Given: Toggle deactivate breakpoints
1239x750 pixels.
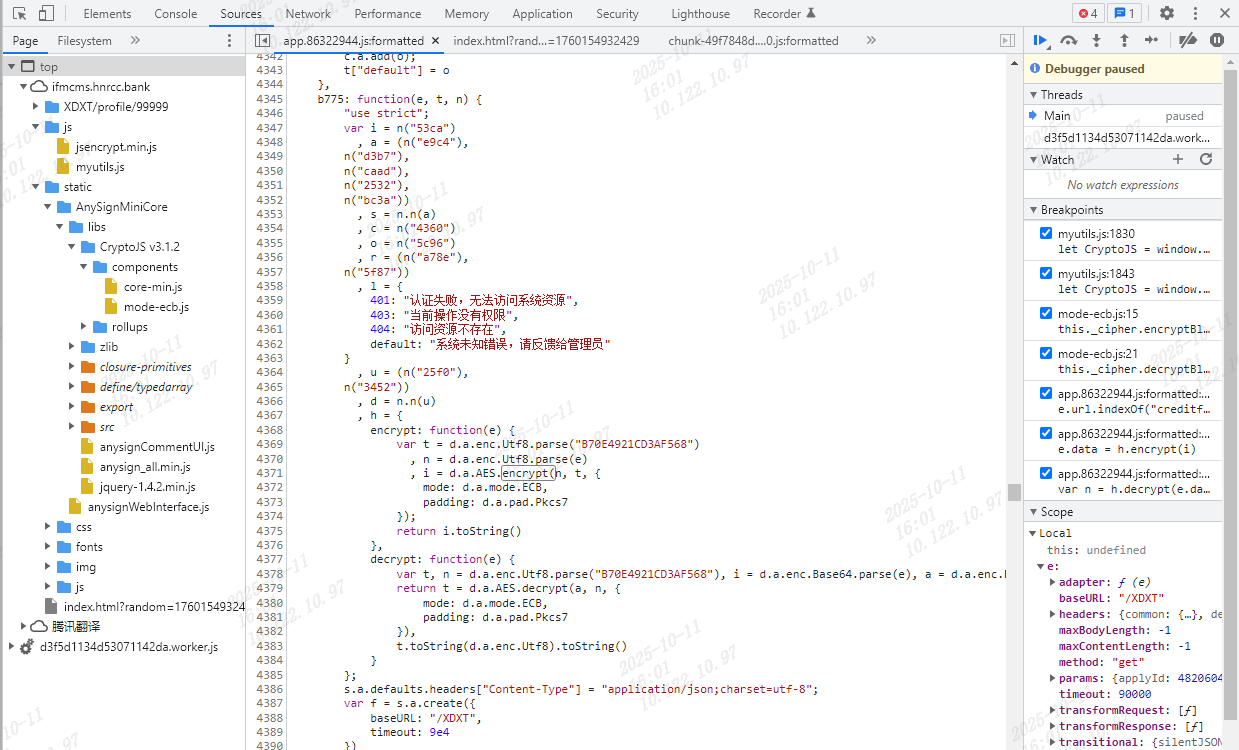Looking at the screenshot, I should tap(1188, 40).
